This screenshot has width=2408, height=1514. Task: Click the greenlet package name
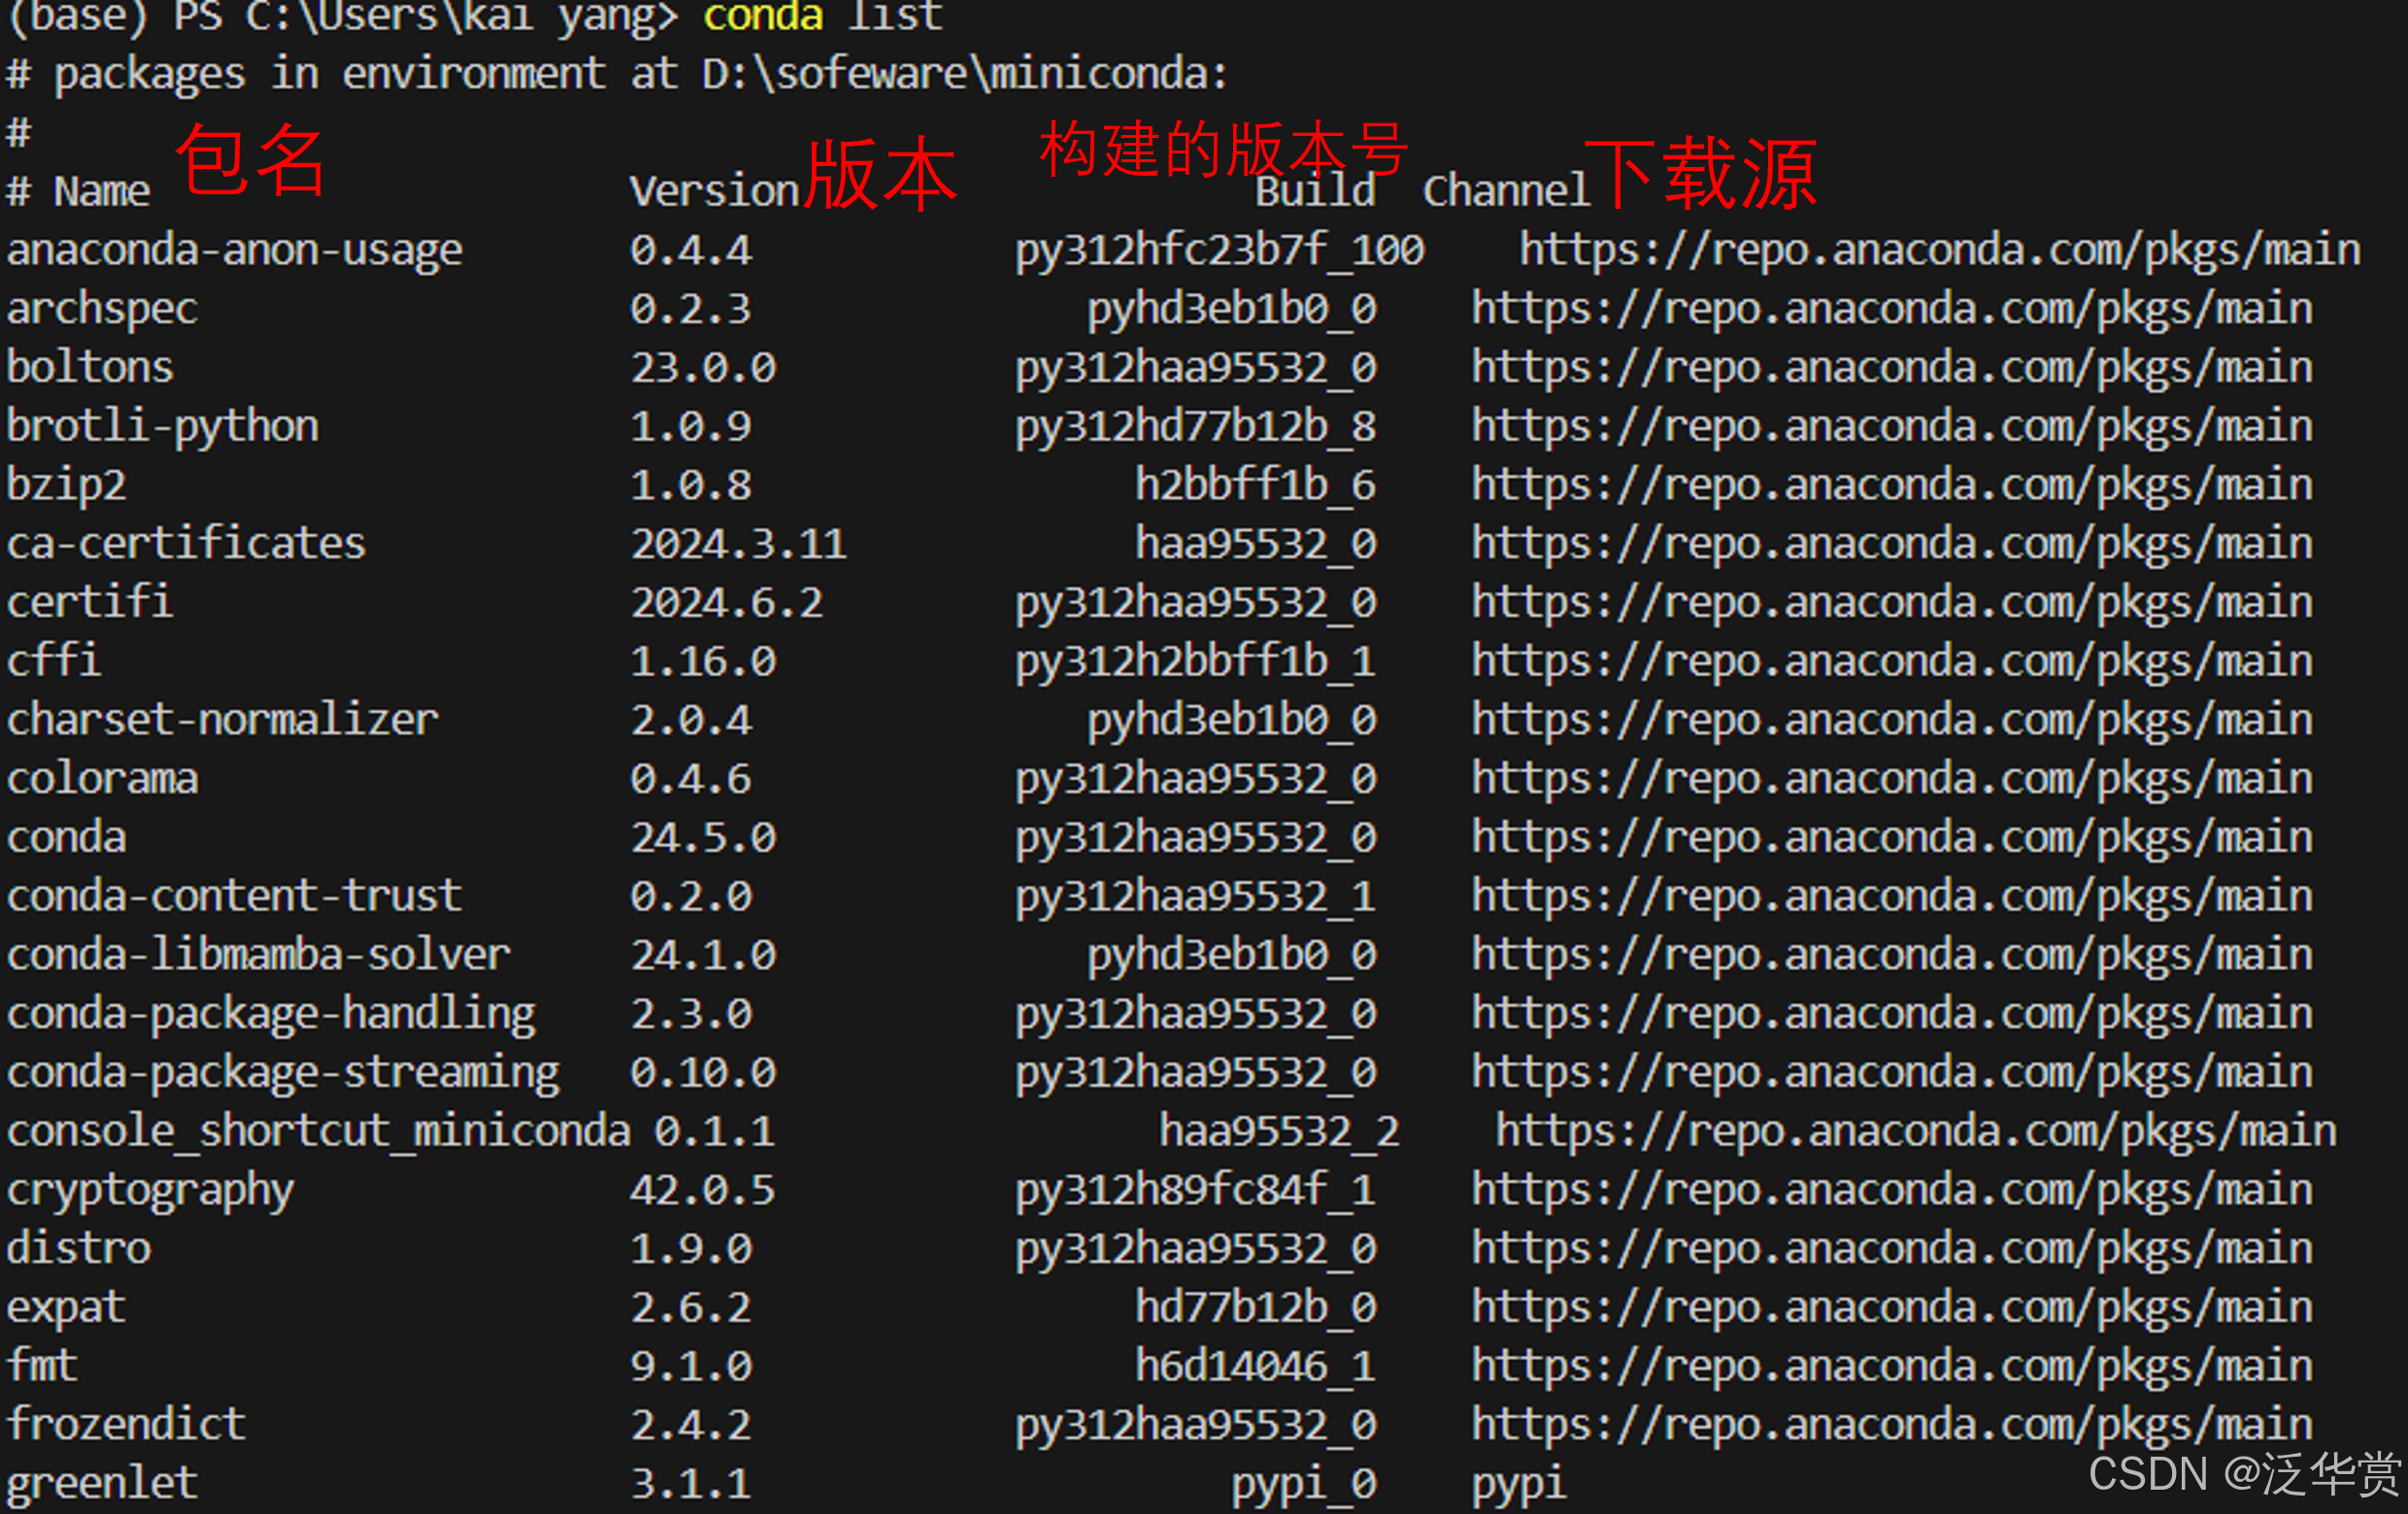[x=102, y=1483]
